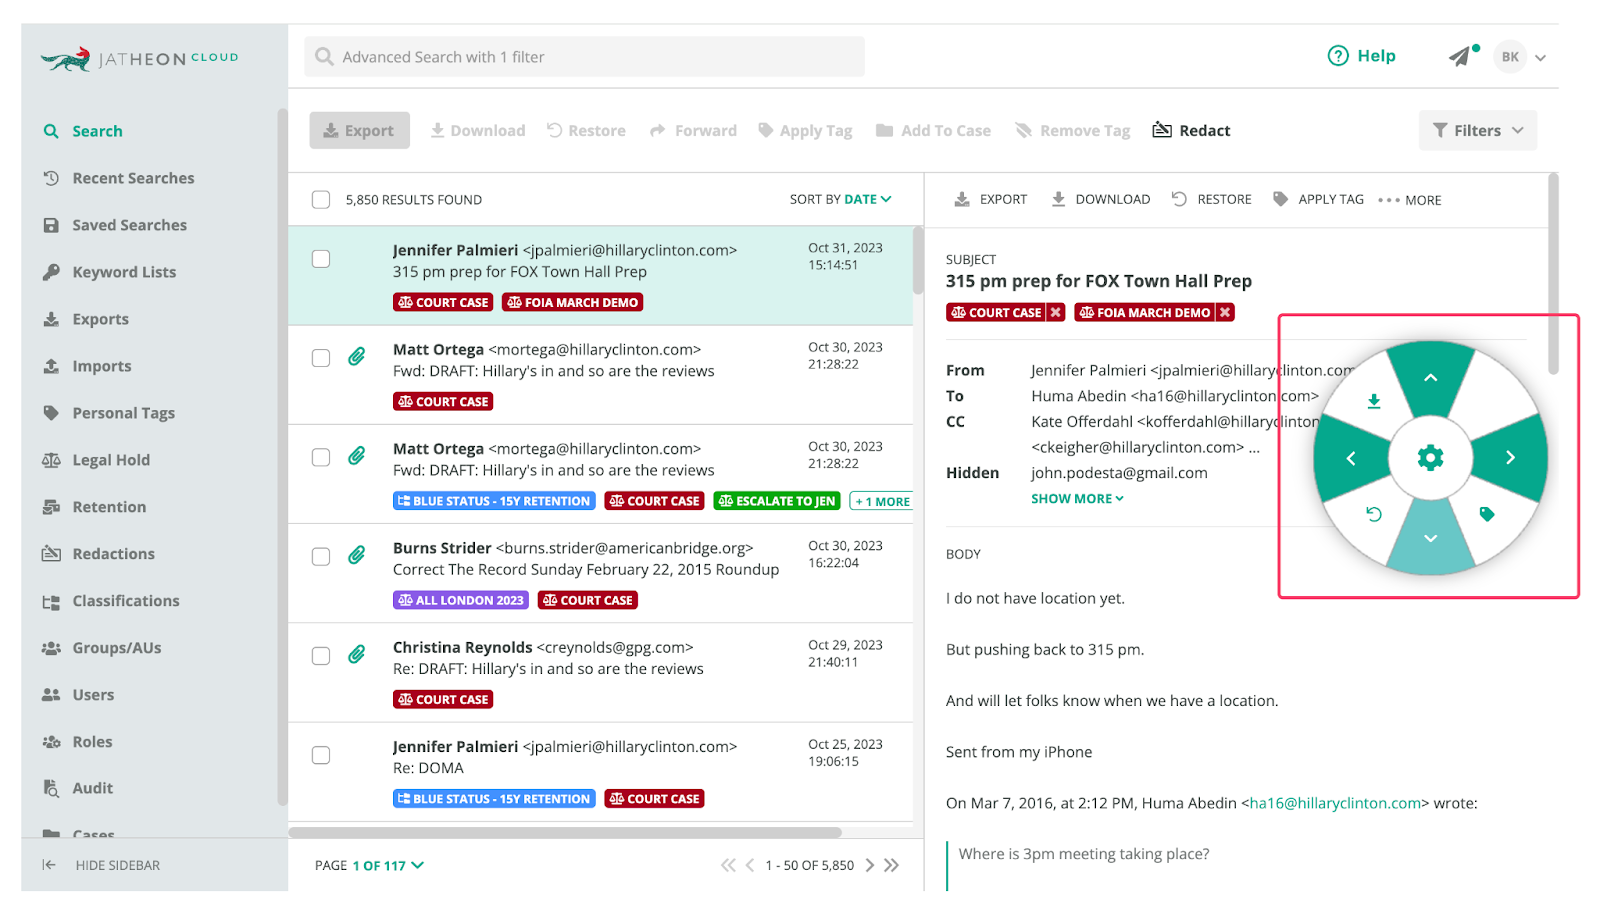Image resolution: width=1600 pixels, height=913 pixels.
Task: Jump to the last results page
Action: [x=891, y=865]
